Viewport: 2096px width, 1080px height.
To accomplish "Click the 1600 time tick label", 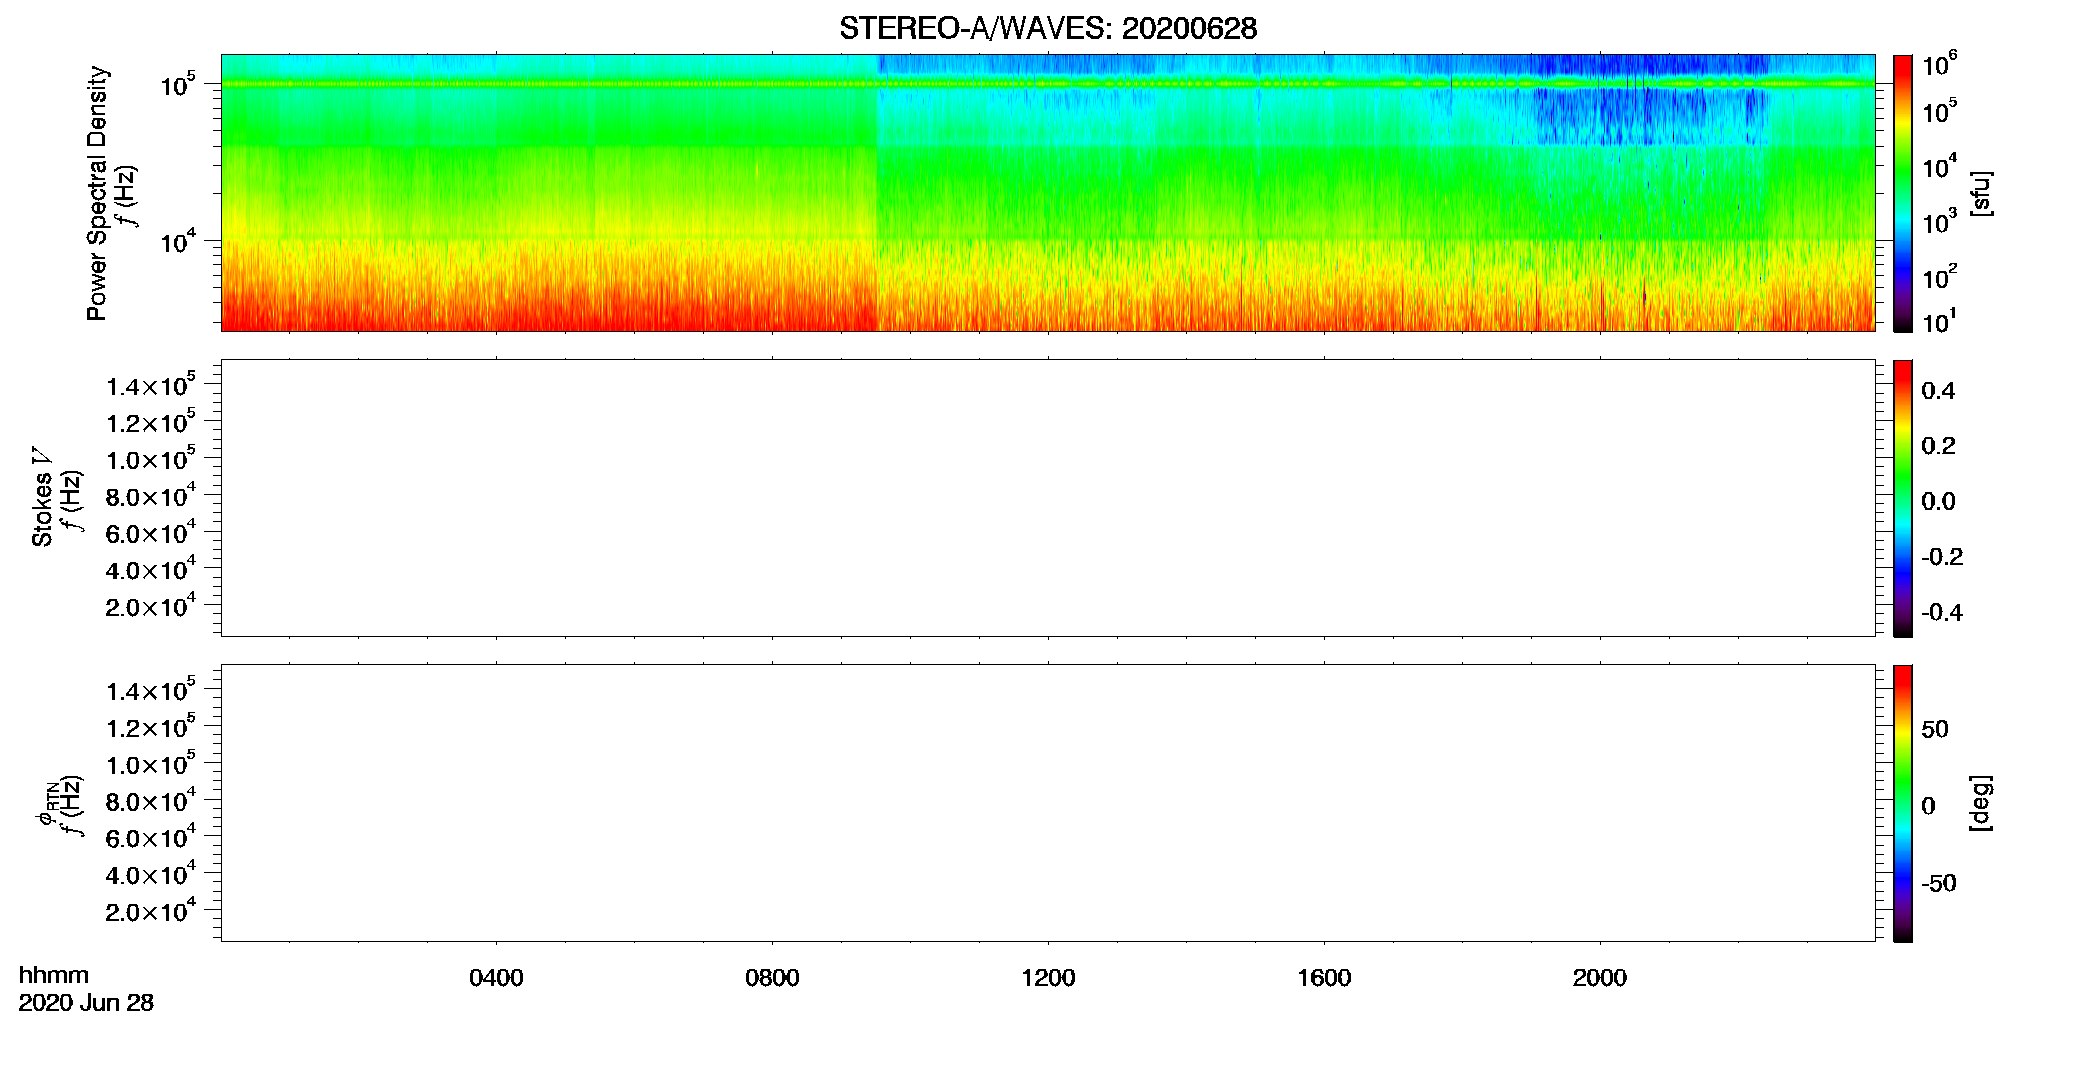I will 1324,978.
